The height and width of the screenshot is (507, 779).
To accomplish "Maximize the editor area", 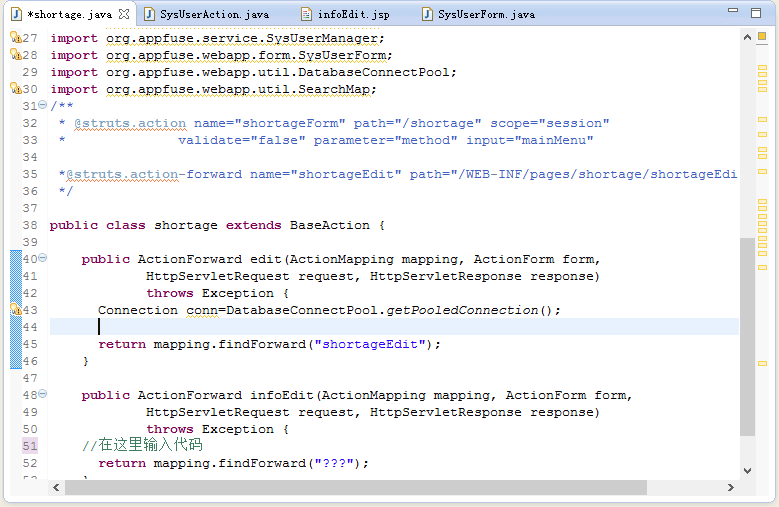I will 756,12.
